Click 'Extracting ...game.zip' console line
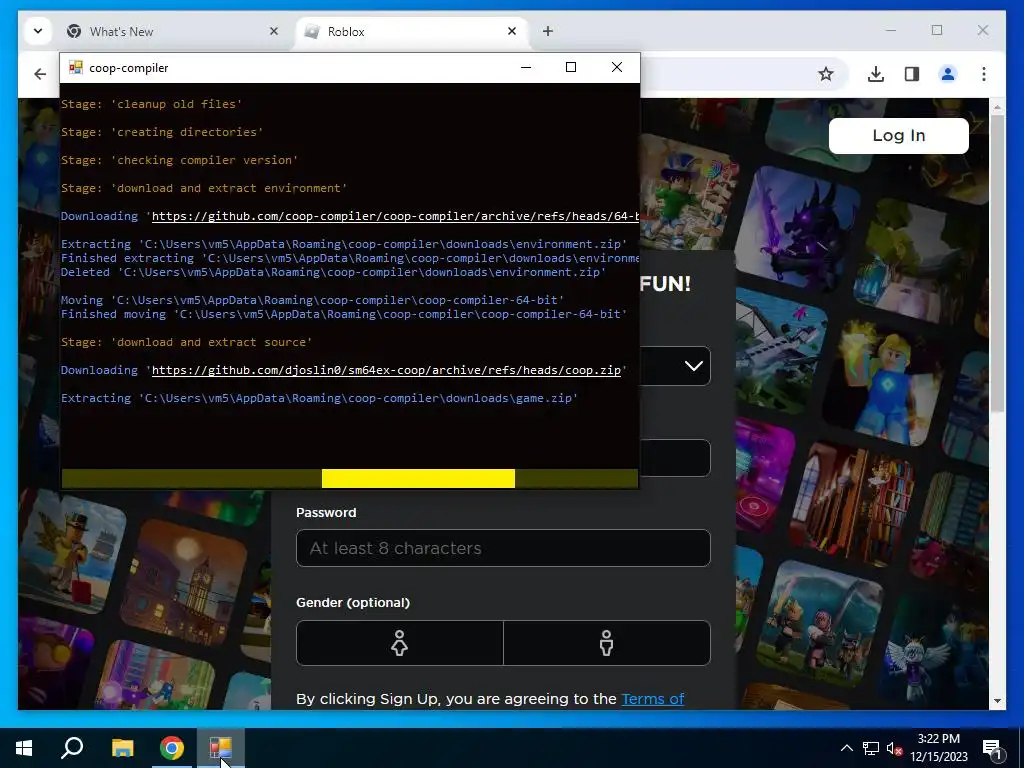 (319, 398)
